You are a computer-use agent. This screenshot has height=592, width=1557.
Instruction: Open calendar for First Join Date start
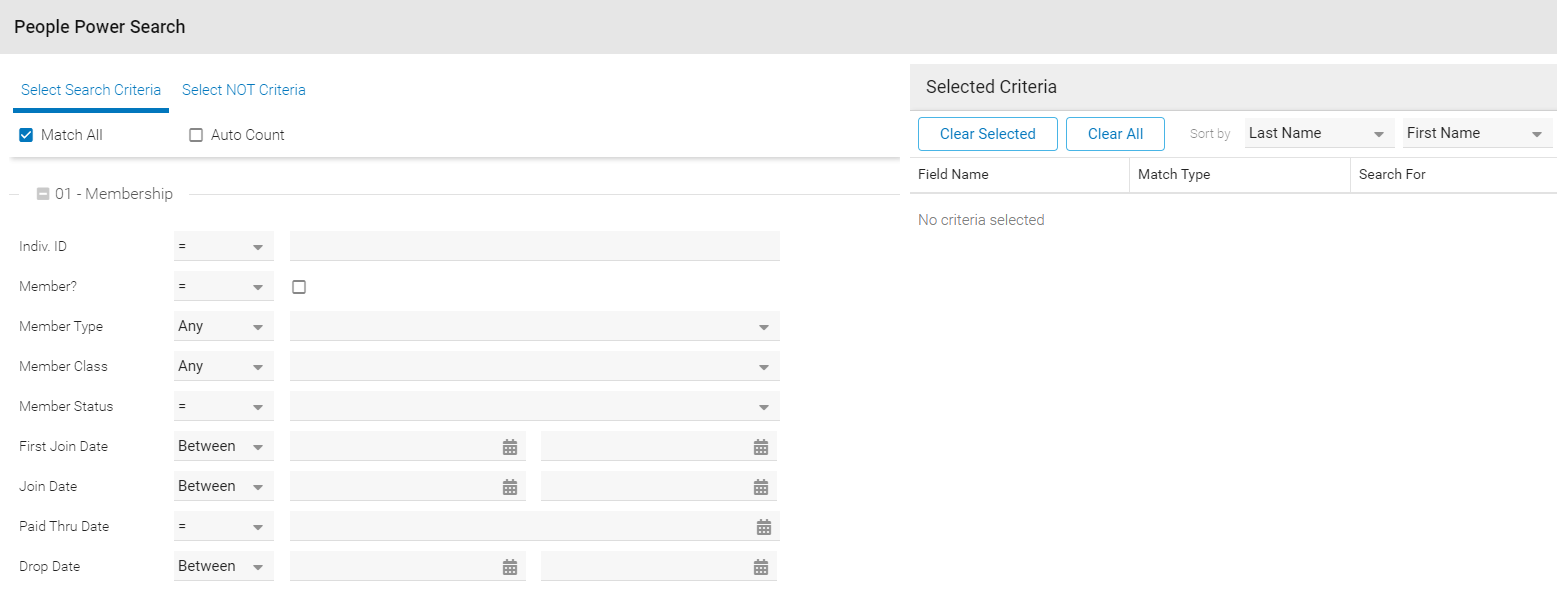tap(510, 447)
